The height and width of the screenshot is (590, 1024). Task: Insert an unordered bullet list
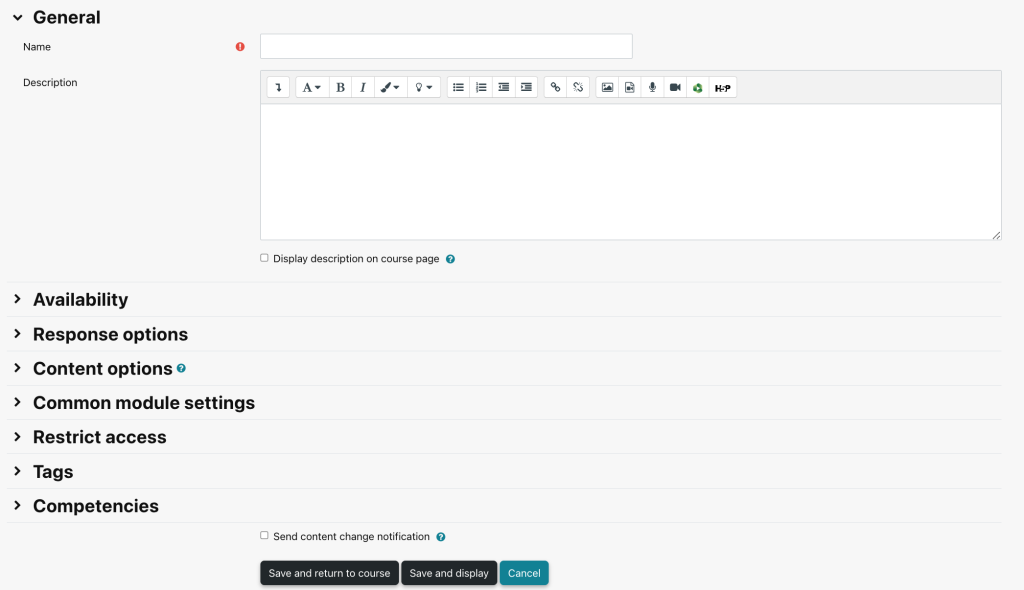tap(458, 88)
